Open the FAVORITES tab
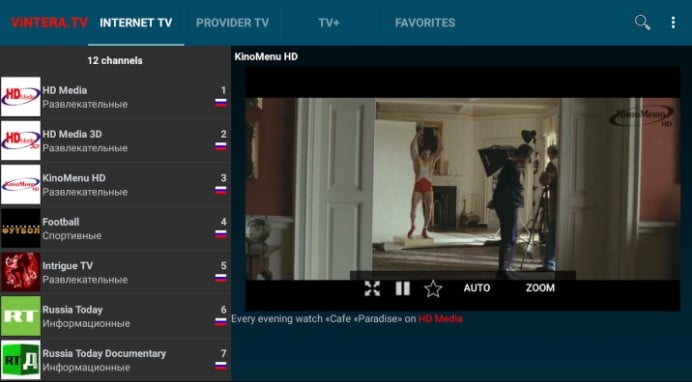The width and height of the screenshot is (692, 382). pyautogui.click(x=425, y=23)
